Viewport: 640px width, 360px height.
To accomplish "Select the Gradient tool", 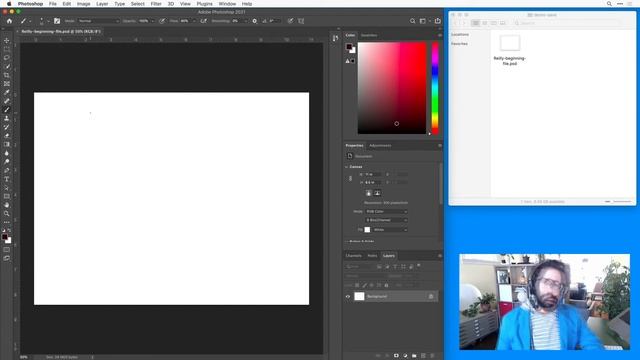I will [x=7, y=144].
